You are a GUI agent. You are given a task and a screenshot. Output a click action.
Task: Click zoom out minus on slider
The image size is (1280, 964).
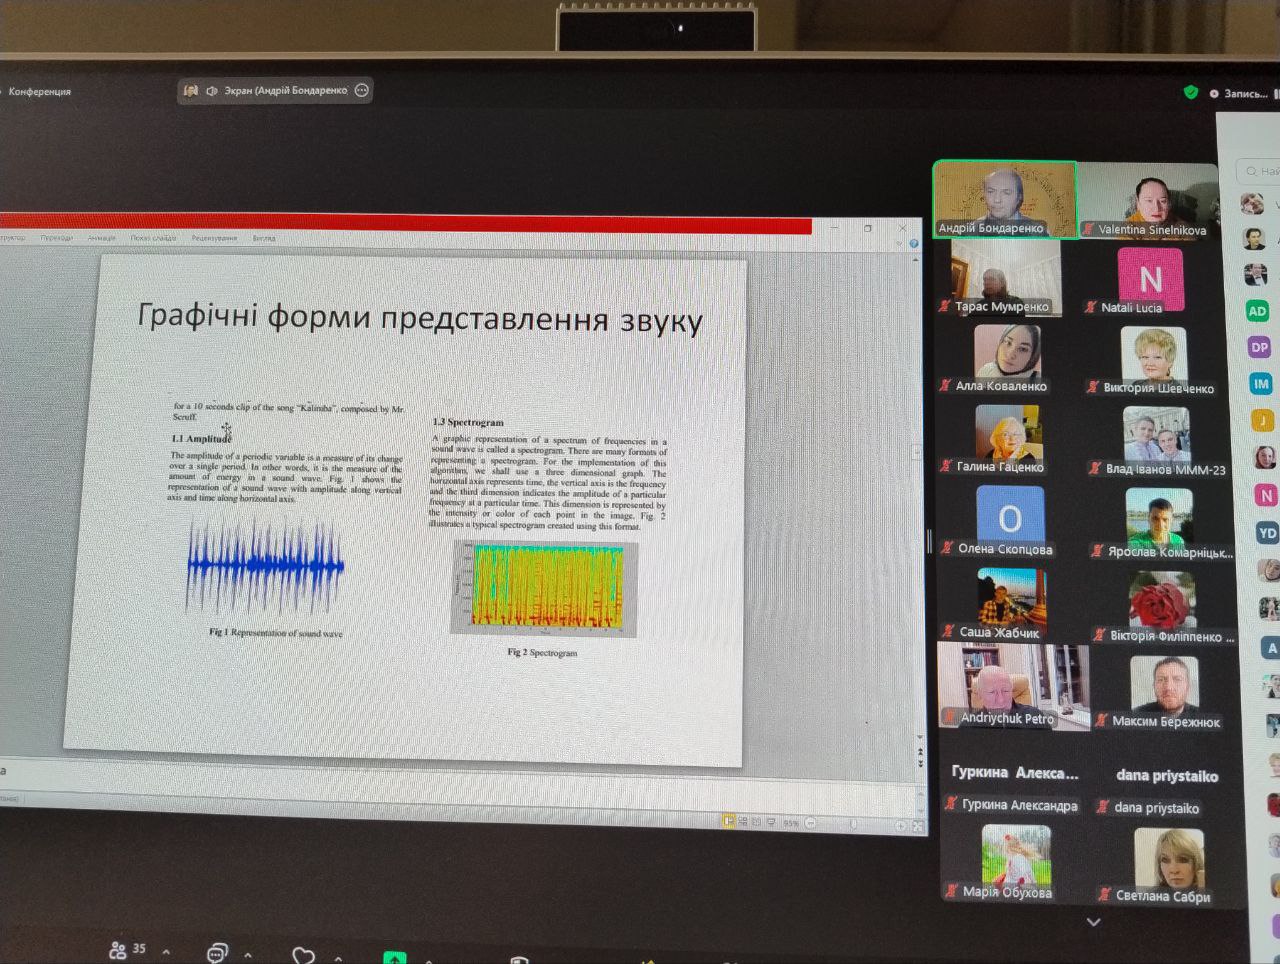[811, 823]
